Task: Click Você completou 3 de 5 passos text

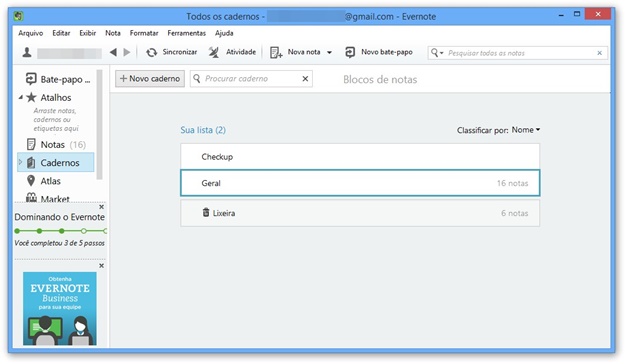Action: (x=60, y=243)
